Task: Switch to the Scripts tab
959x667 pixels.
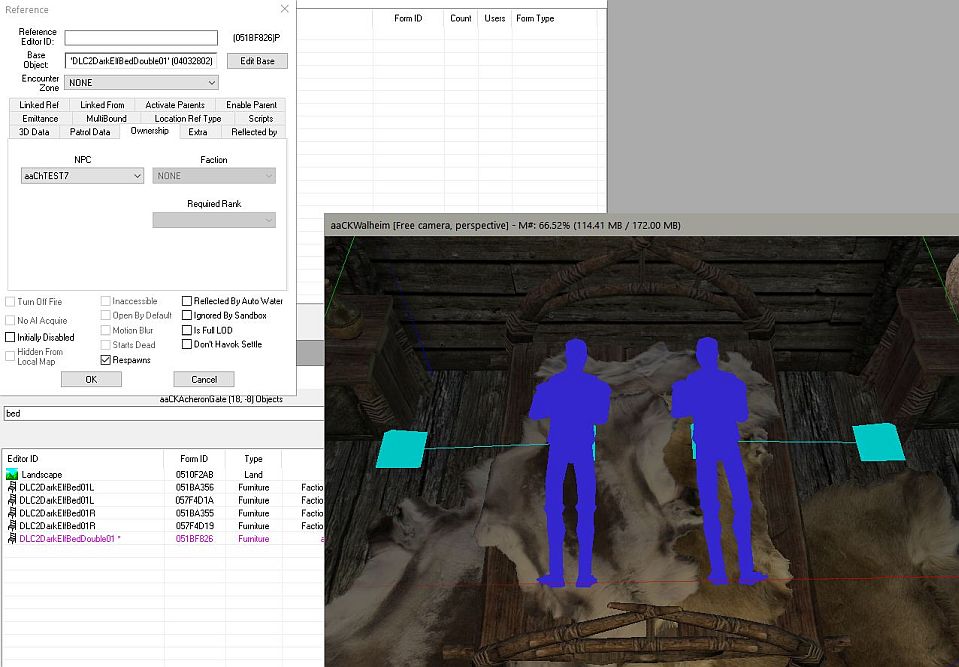Action: pyautogui.click(x=260, y=119)
